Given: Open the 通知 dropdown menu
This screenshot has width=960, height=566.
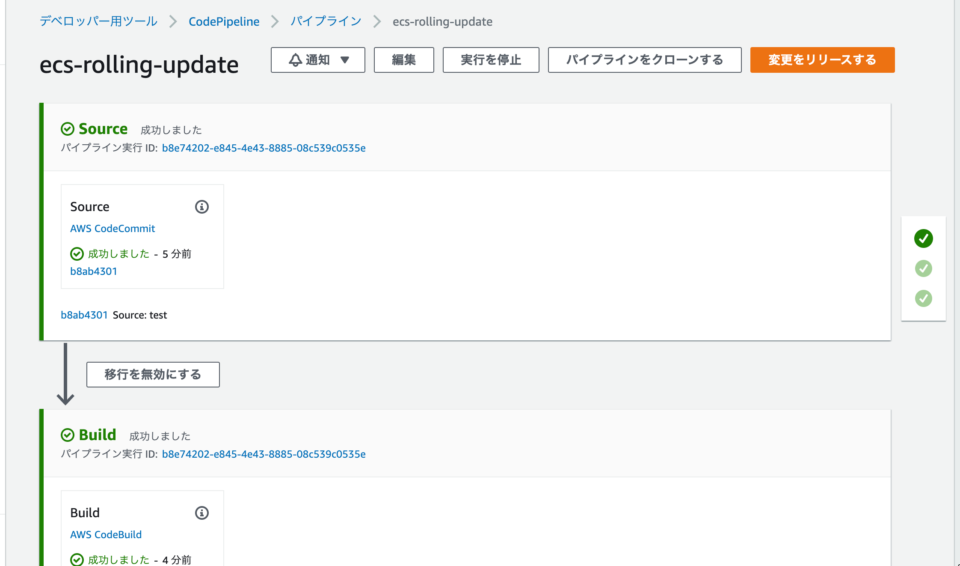Looking at the screenshot, I should pos(345,60).
